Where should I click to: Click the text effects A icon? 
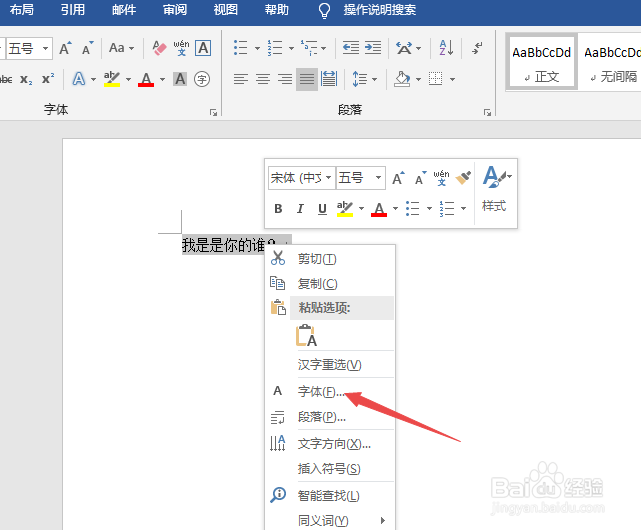coord(79,79)
